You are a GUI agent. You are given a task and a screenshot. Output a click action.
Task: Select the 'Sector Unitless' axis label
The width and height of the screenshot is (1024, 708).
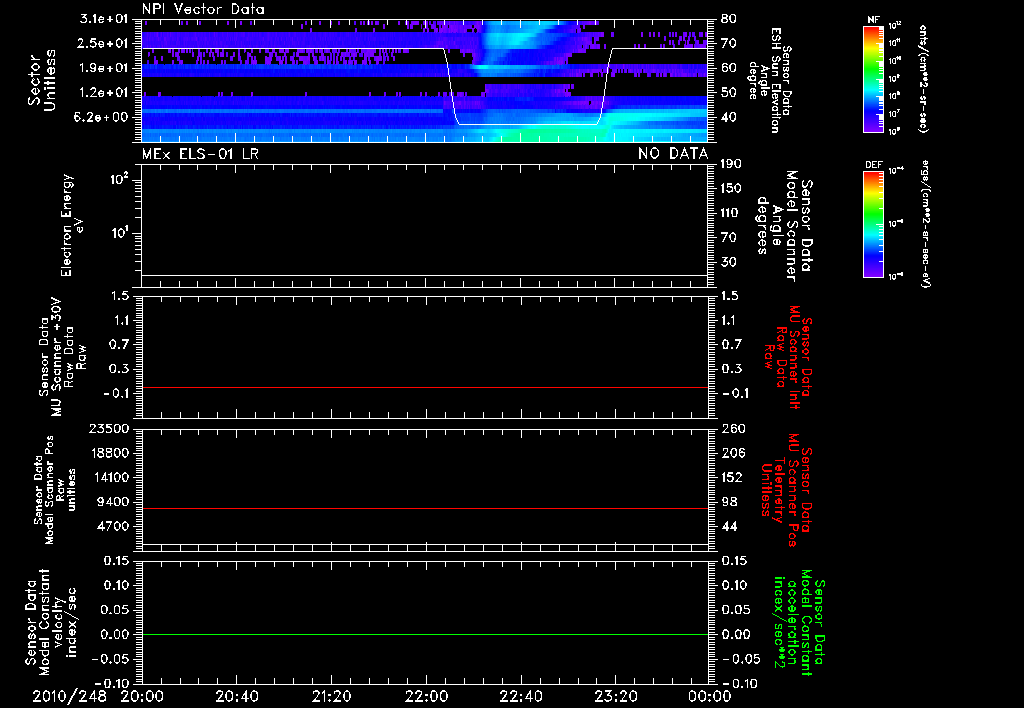pyautogui.click(x=42, y=80)
